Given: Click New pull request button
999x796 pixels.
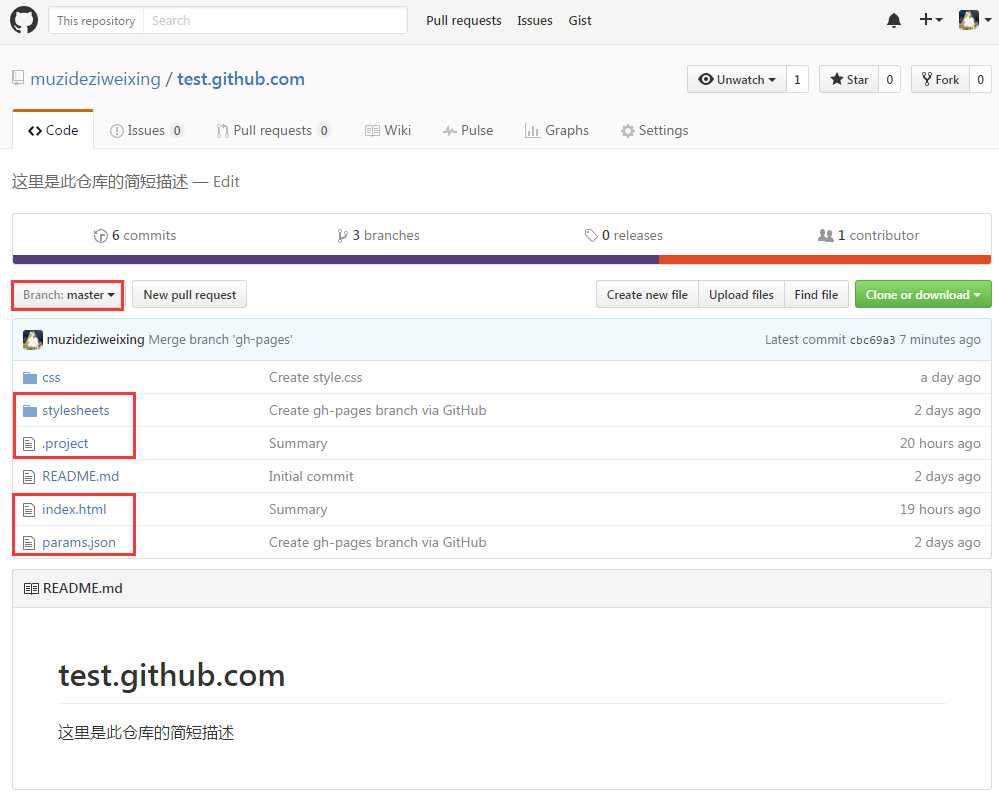Looking at the screenshot, I should click(x=190, y=295).
